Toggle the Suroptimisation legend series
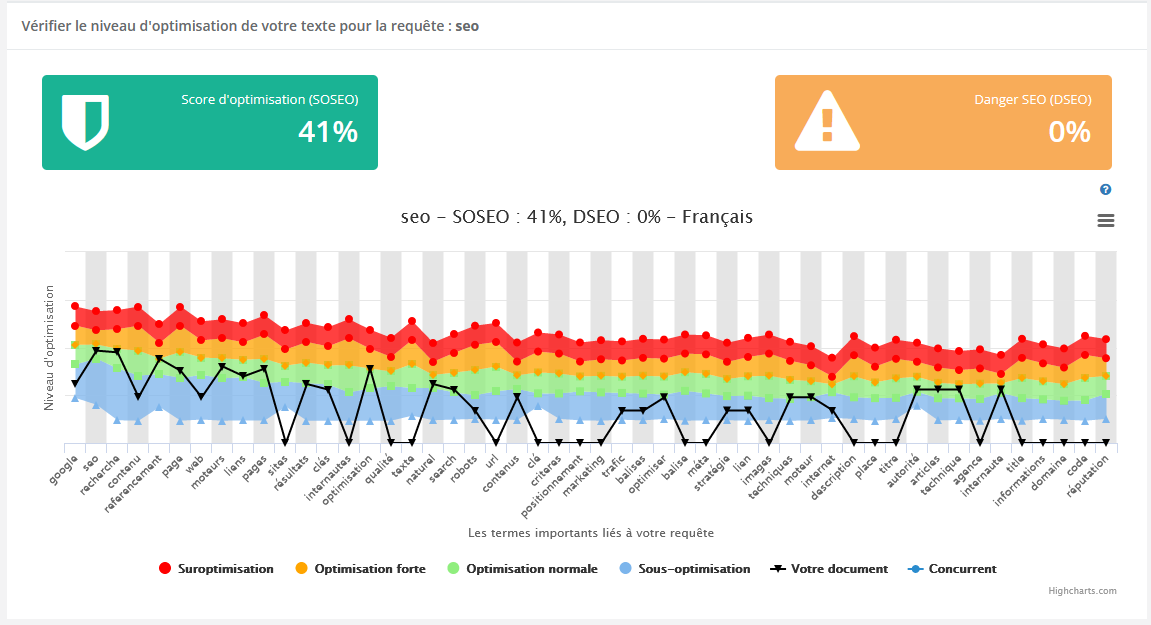1151x625 pixels. (225, 569)
